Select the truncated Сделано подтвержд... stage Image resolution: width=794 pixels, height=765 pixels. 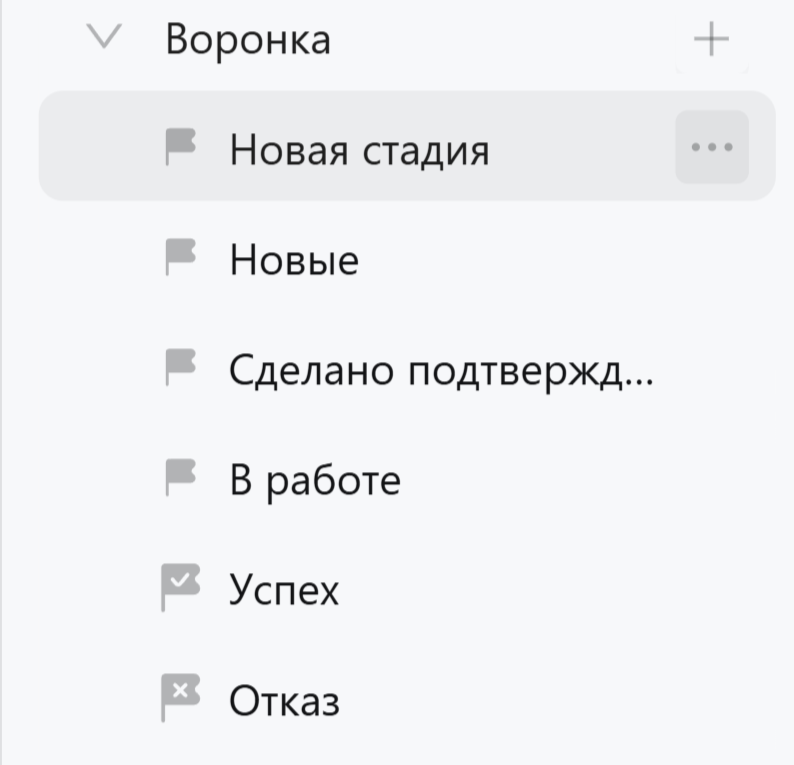(x=440, y=370)
